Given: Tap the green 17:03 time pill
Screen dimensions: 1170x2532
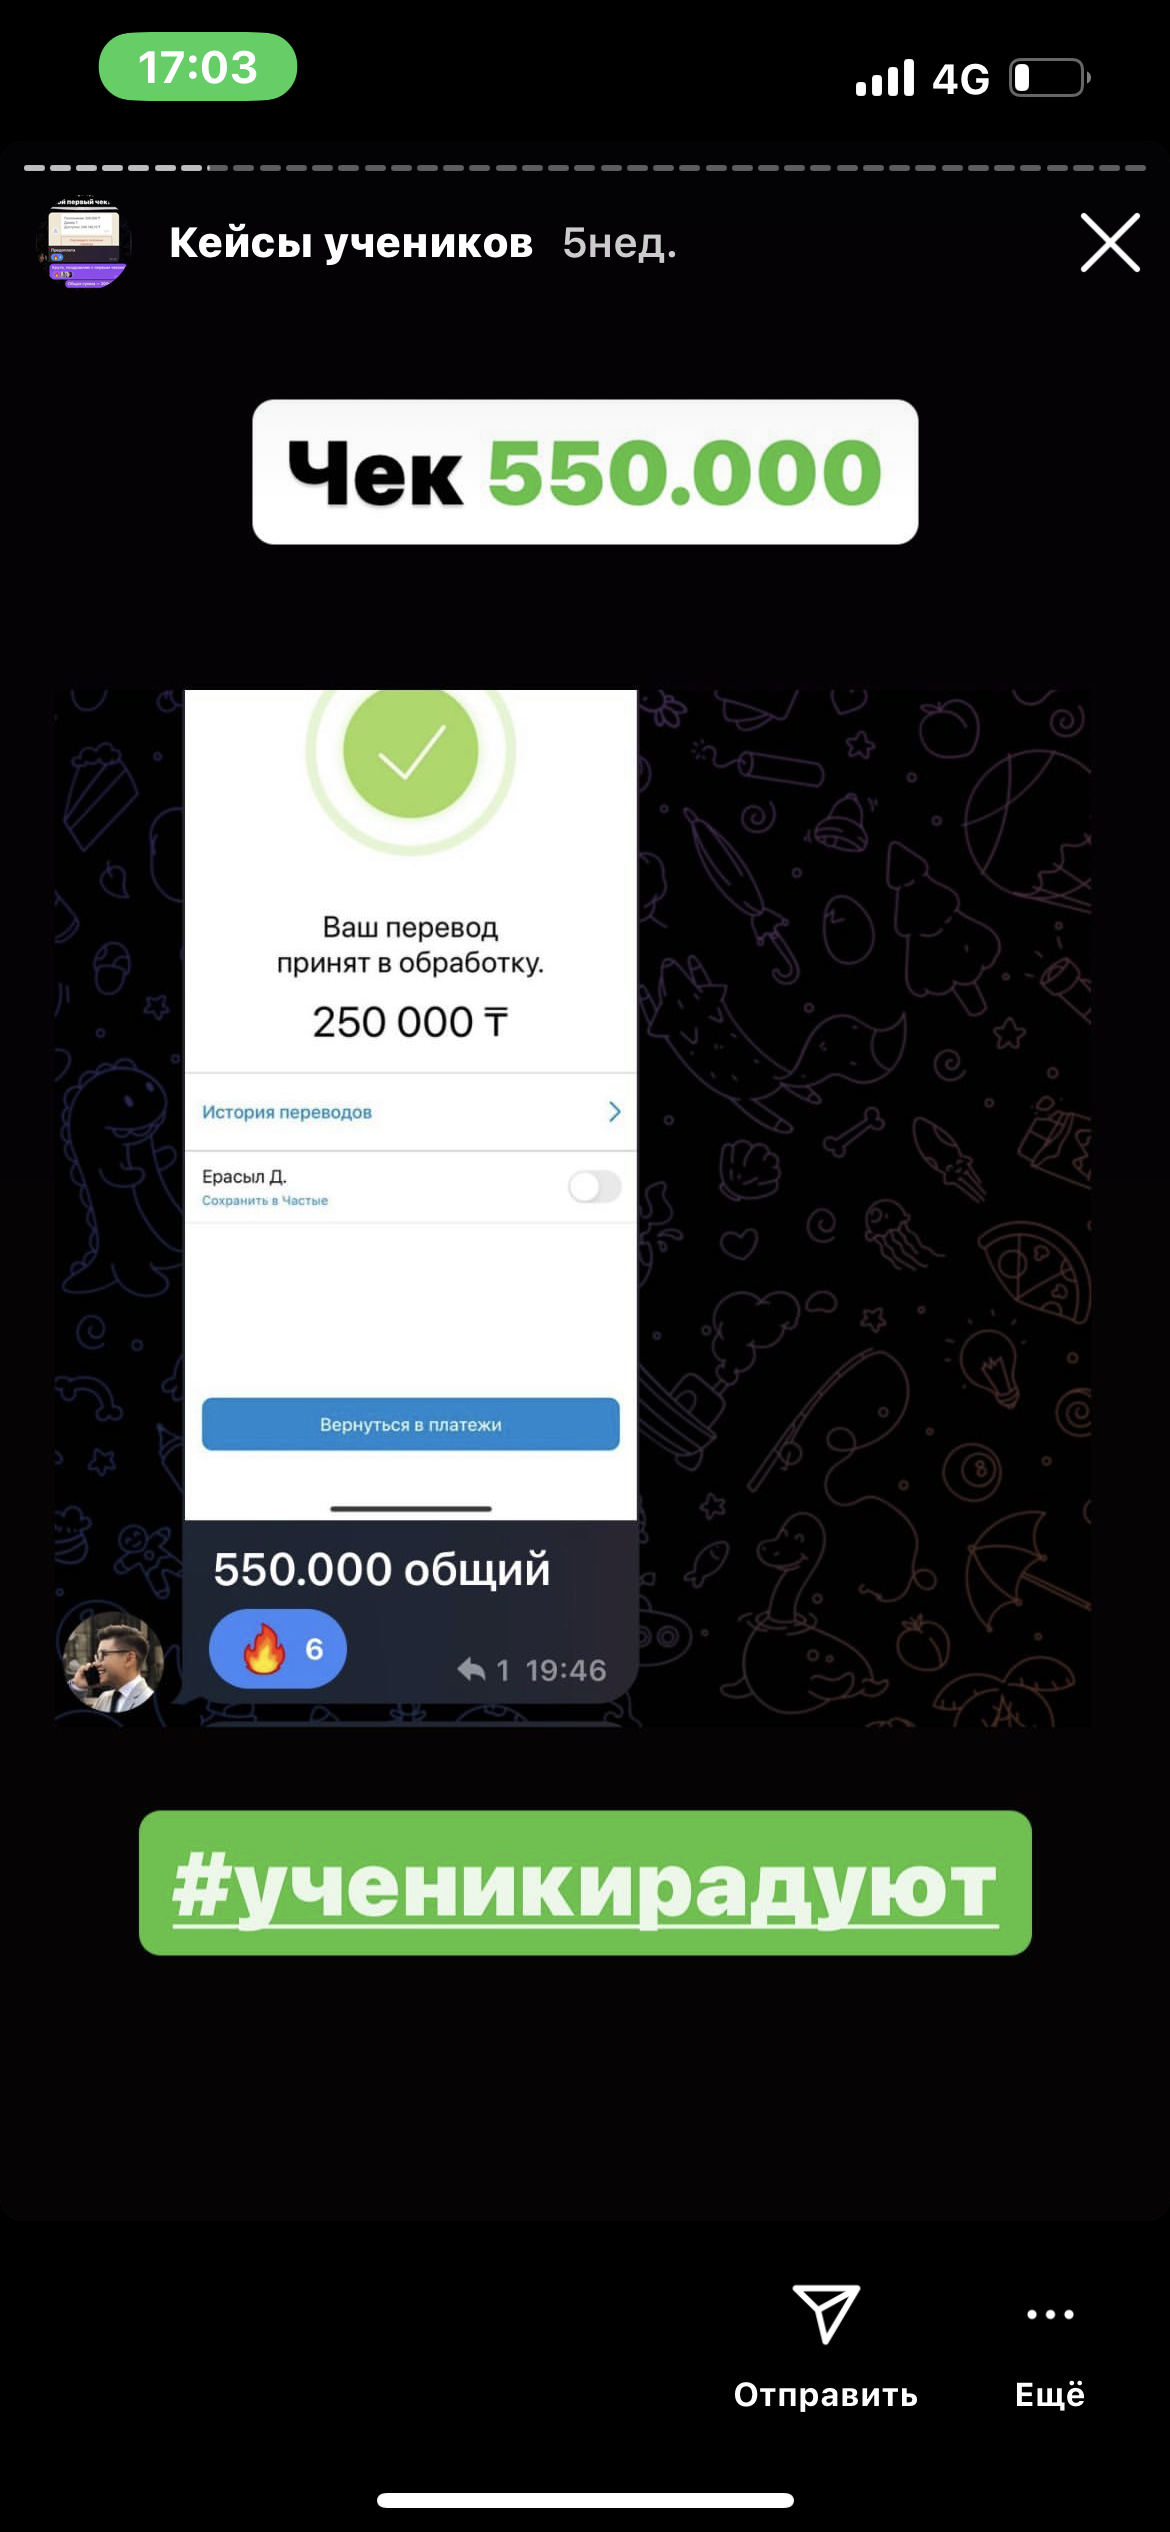Looking at the screenshot, I should 198,67.
